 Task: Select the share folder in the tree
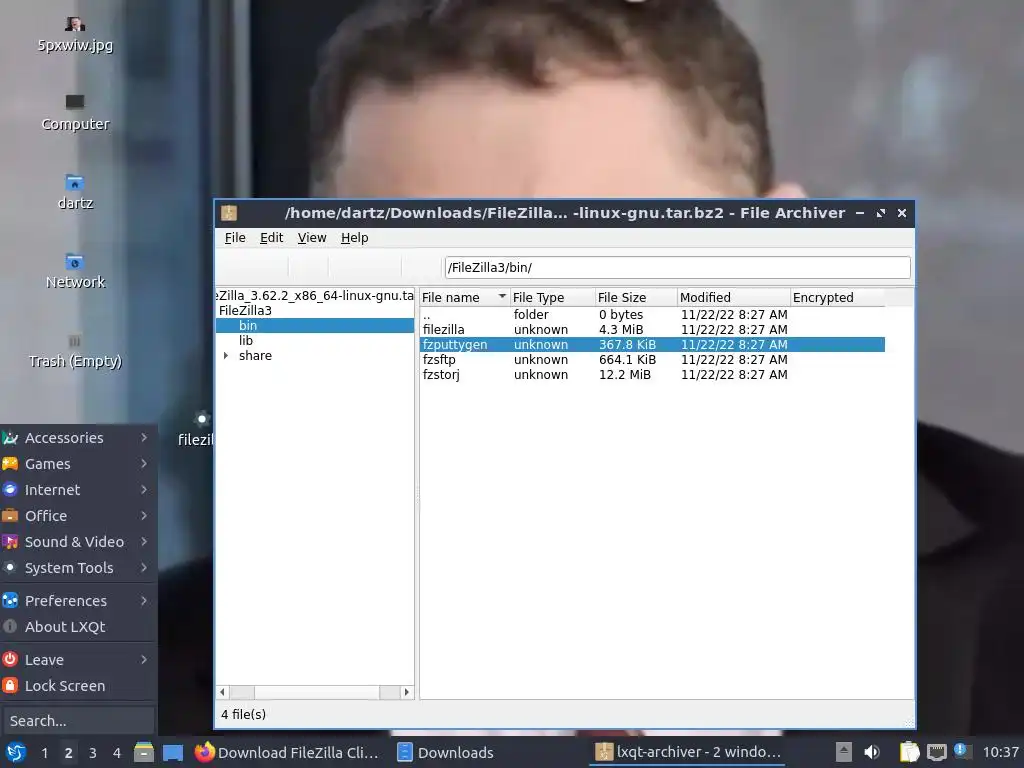255,355
